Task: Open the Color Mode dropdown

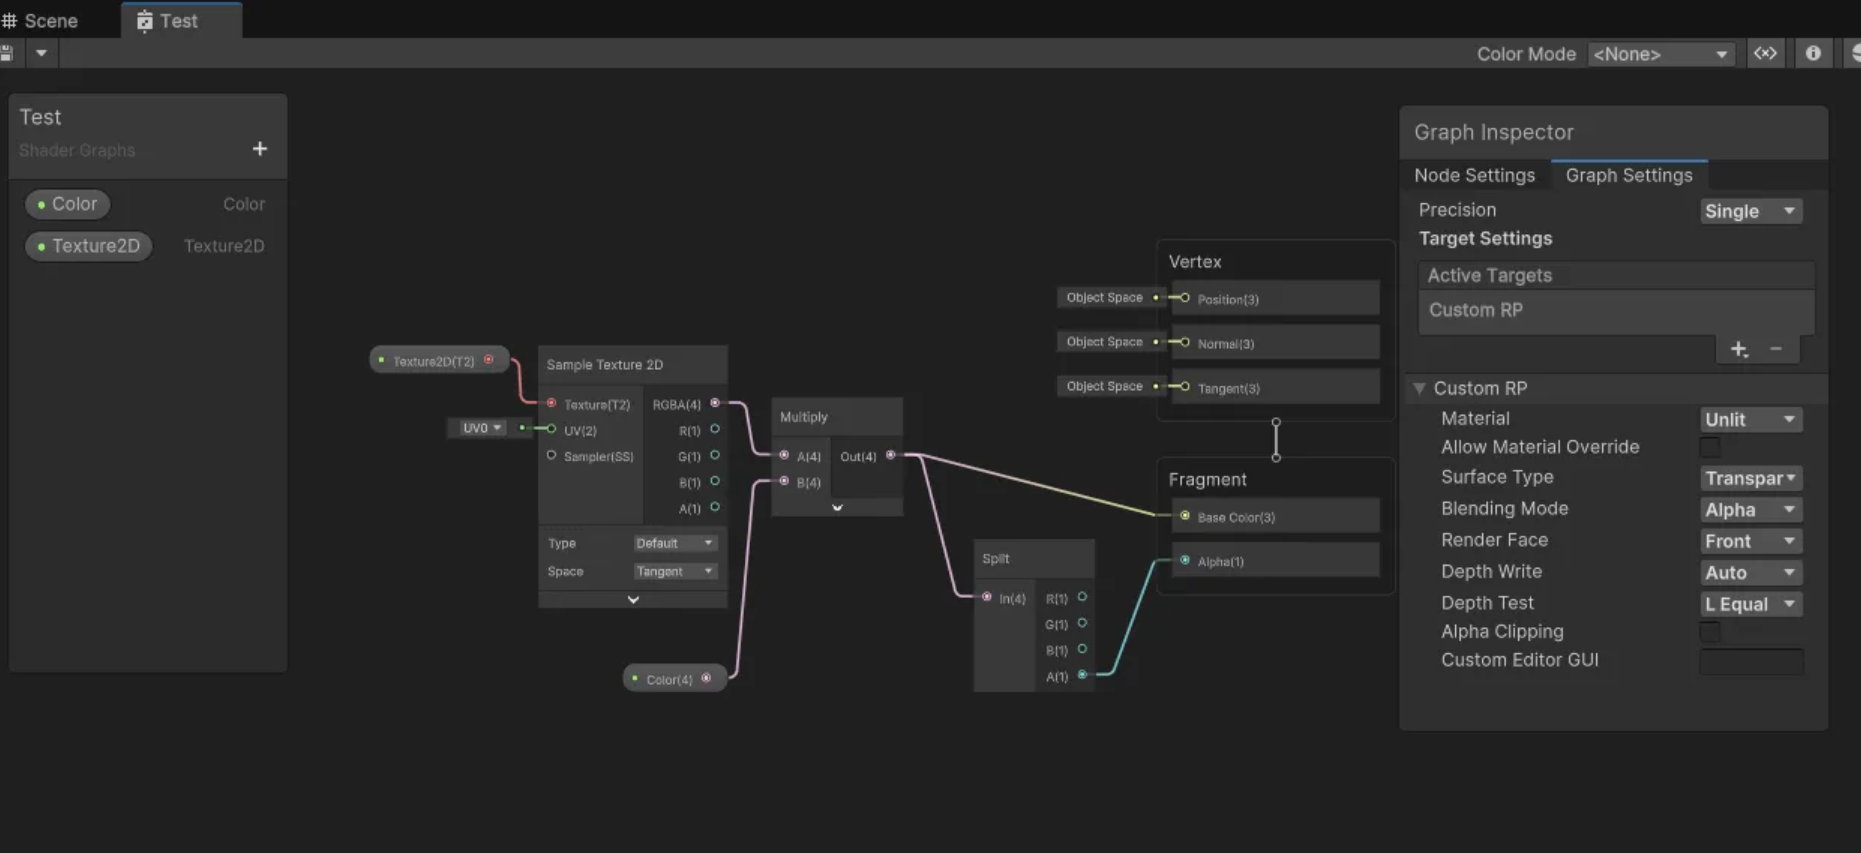Action: click(1661, 54)
